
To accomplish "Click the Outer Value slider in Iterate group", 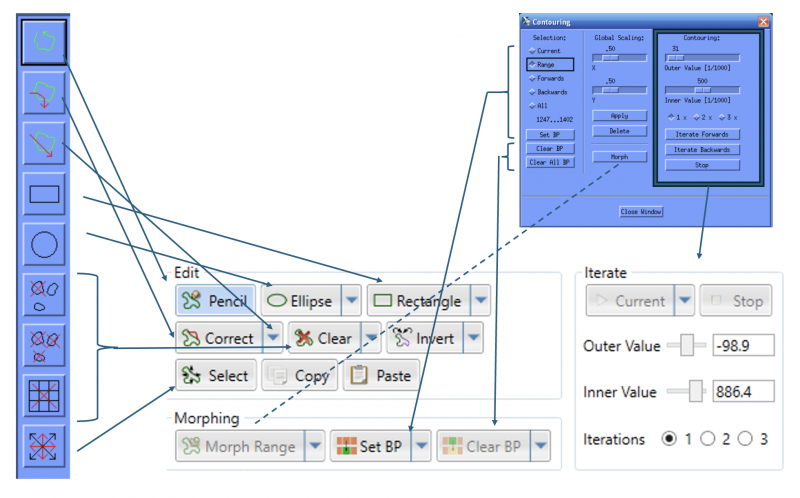I will [x=686, y=345].
